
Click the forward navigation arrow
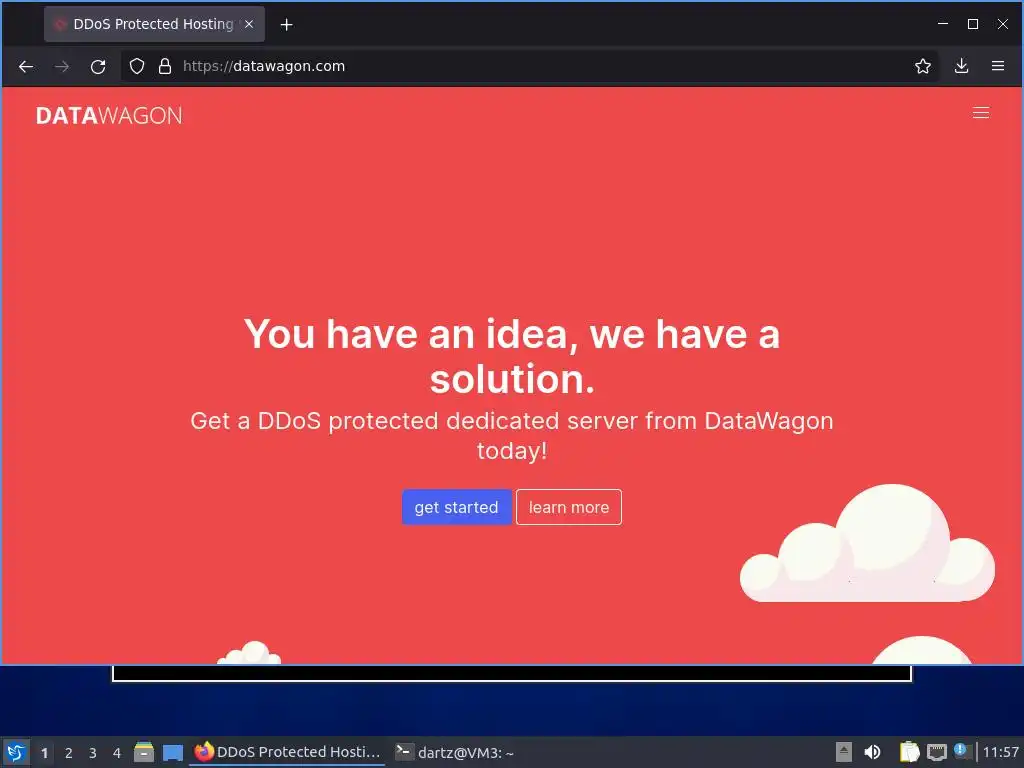[61, 67]
